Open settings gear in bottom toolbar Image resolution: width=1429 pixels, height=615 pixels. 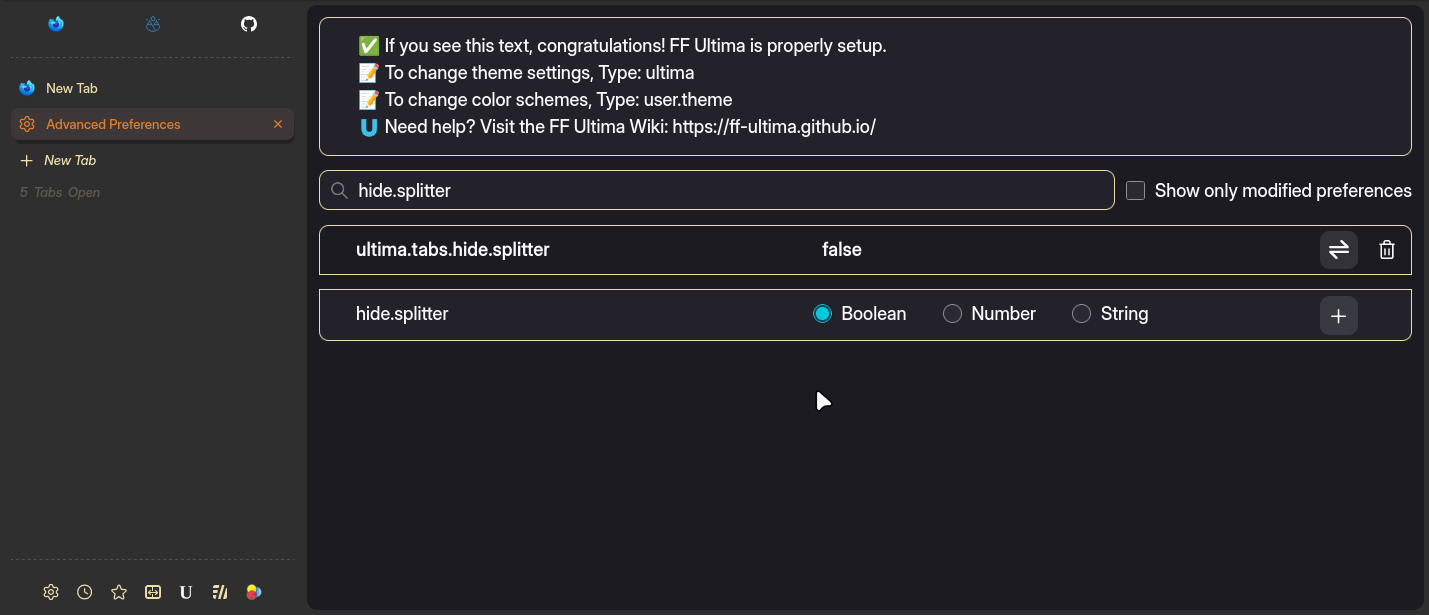click(51, 592)
